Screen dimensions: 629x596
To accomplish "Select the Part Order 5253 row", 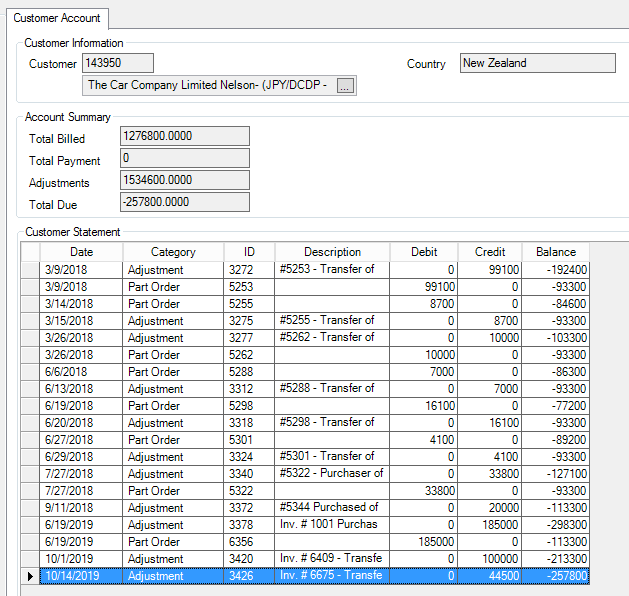I will point(314,287).
